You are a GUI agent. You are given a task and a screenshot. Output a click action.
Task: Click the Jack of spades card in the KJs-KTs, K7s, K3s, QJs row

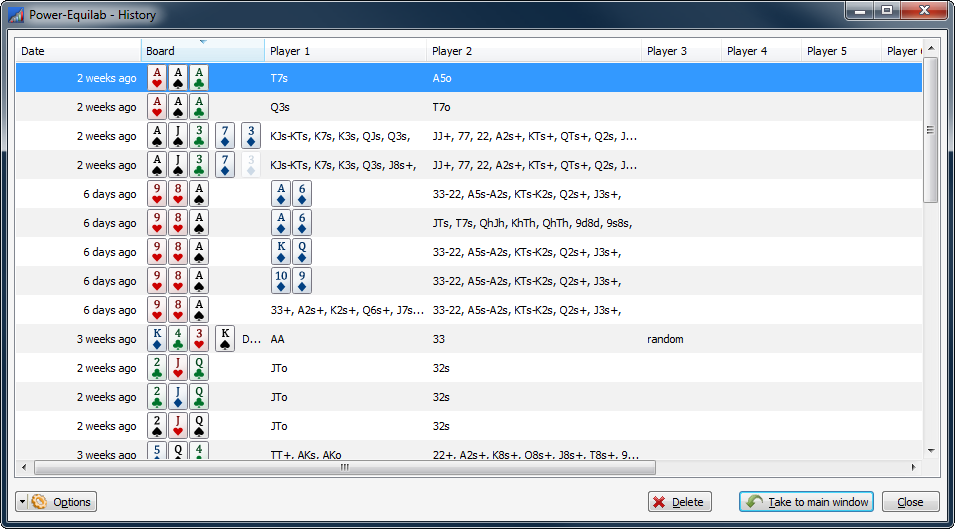(x=178, y=136)
